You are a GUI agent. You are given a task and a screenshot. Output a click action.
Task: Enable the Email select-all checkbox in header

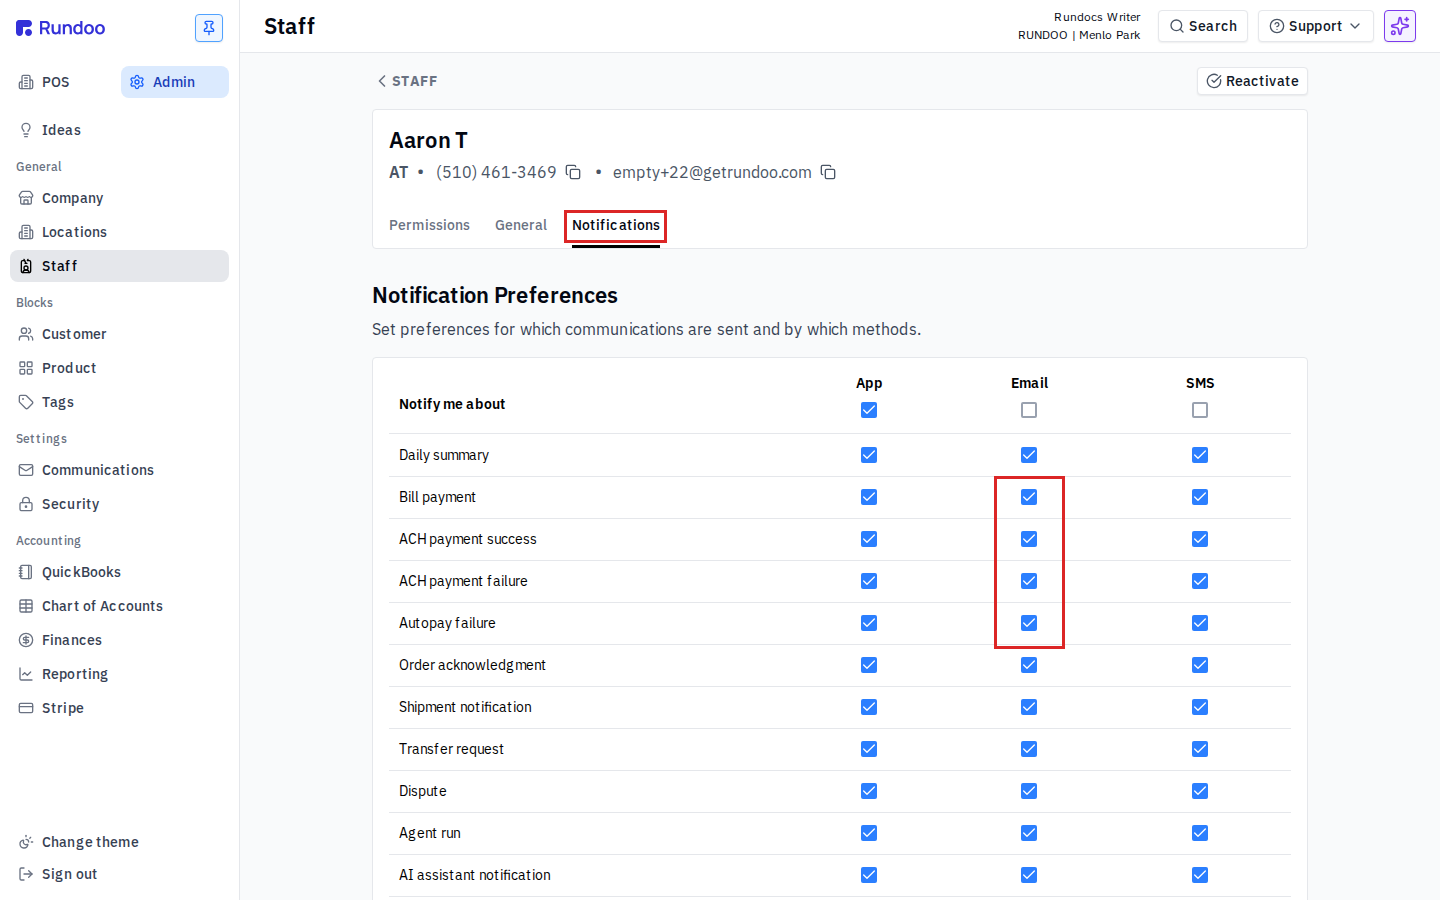tap(1029, 410)
